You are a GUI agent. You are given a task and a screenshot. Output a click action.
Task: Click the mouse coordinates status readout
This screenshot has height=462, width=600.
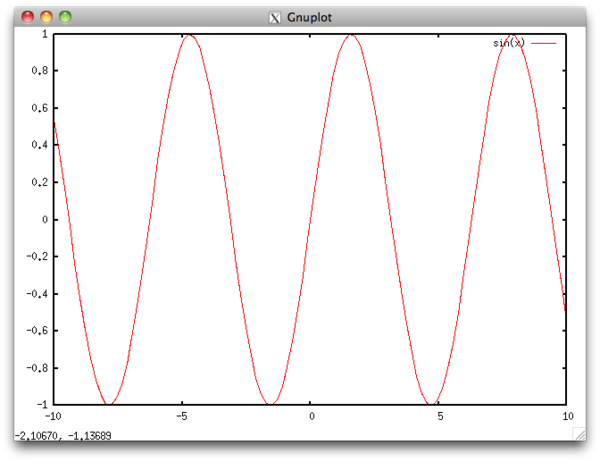coord(63,436)
